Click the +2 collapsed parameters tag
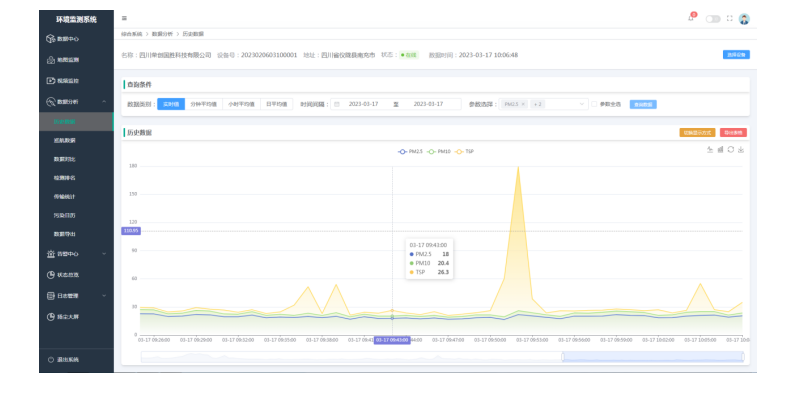 coord(538,104)
